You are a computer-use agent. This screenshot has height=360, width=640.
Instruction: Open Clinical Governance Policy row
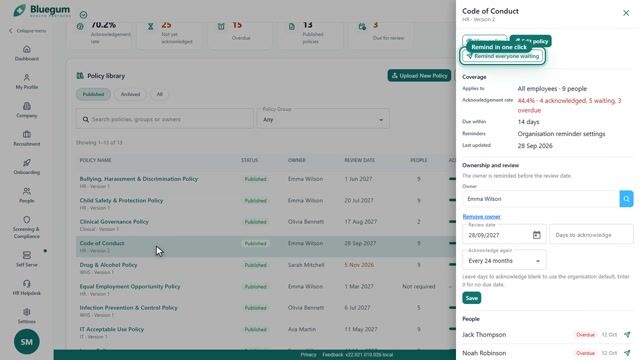point(265,225)
